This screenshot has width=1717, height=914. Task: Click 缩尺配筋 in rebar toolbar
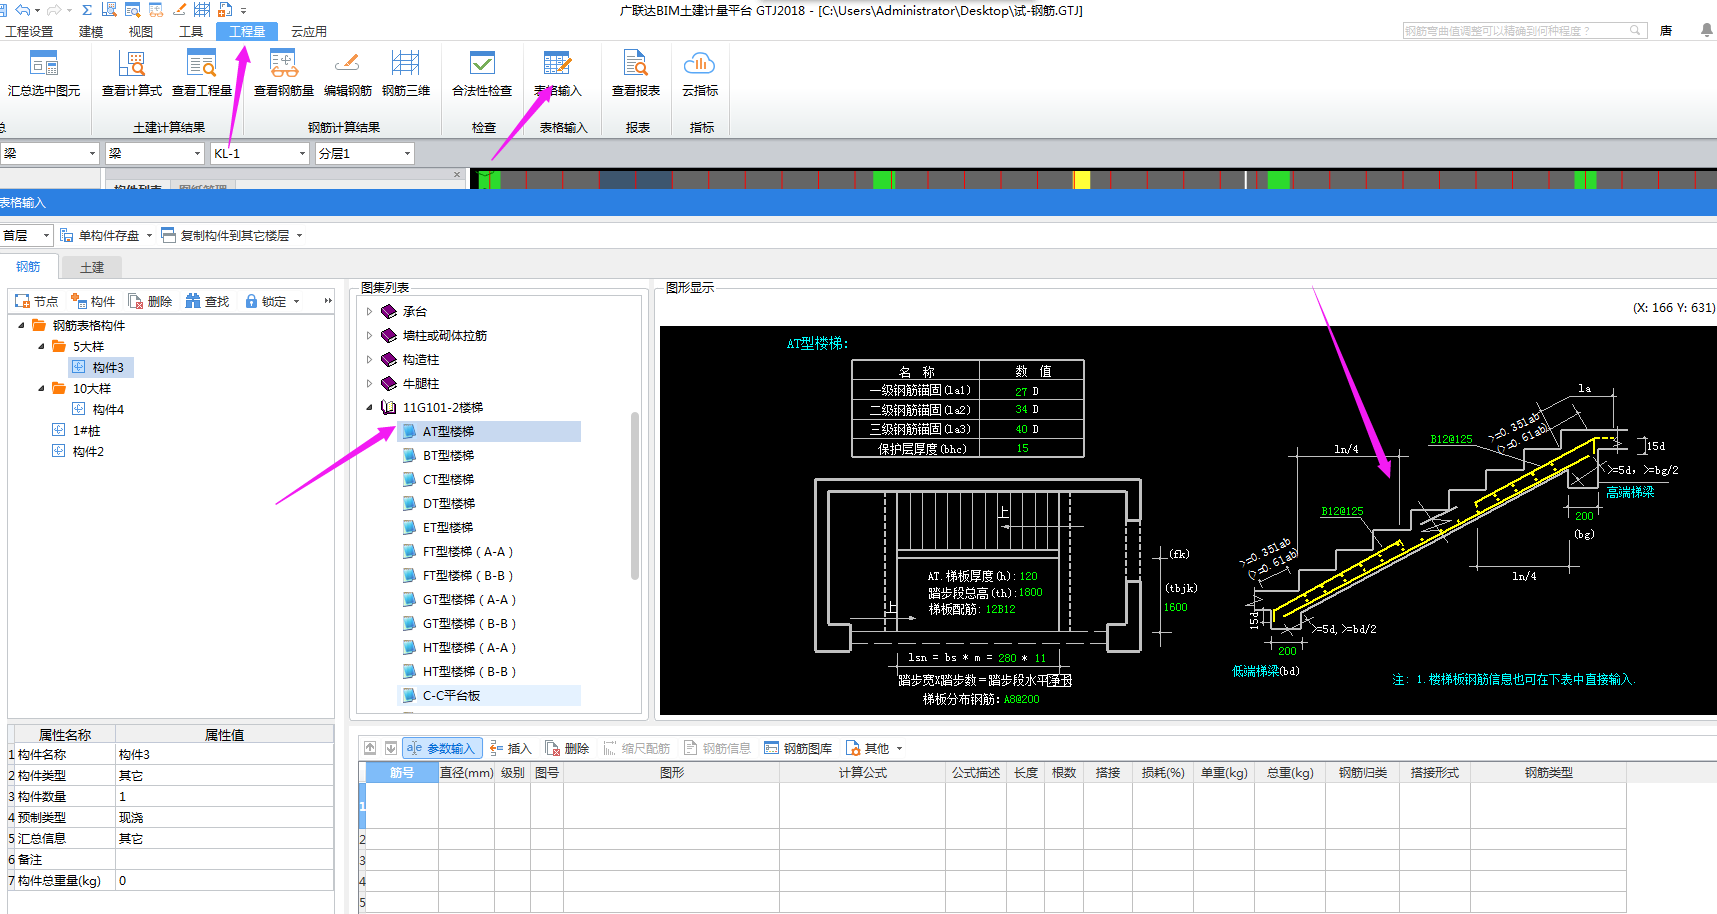(637, 748)
